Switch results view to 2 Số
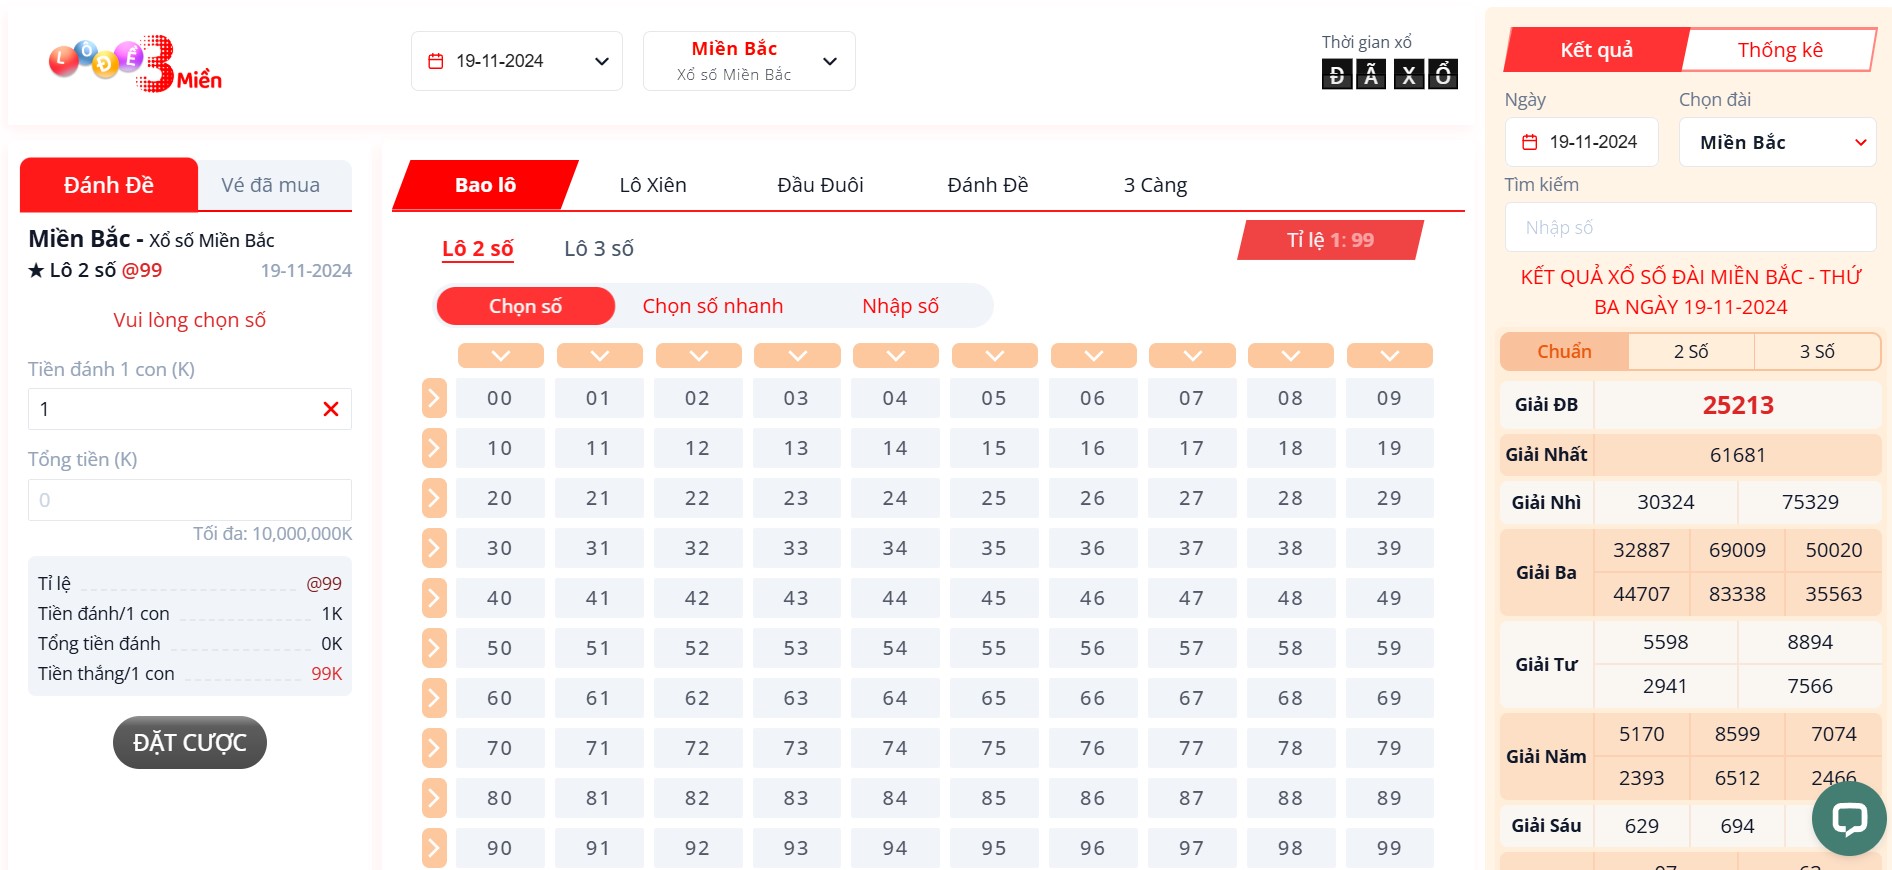The width and height of the screenshot is (1892, 870). click(1691, 351)
